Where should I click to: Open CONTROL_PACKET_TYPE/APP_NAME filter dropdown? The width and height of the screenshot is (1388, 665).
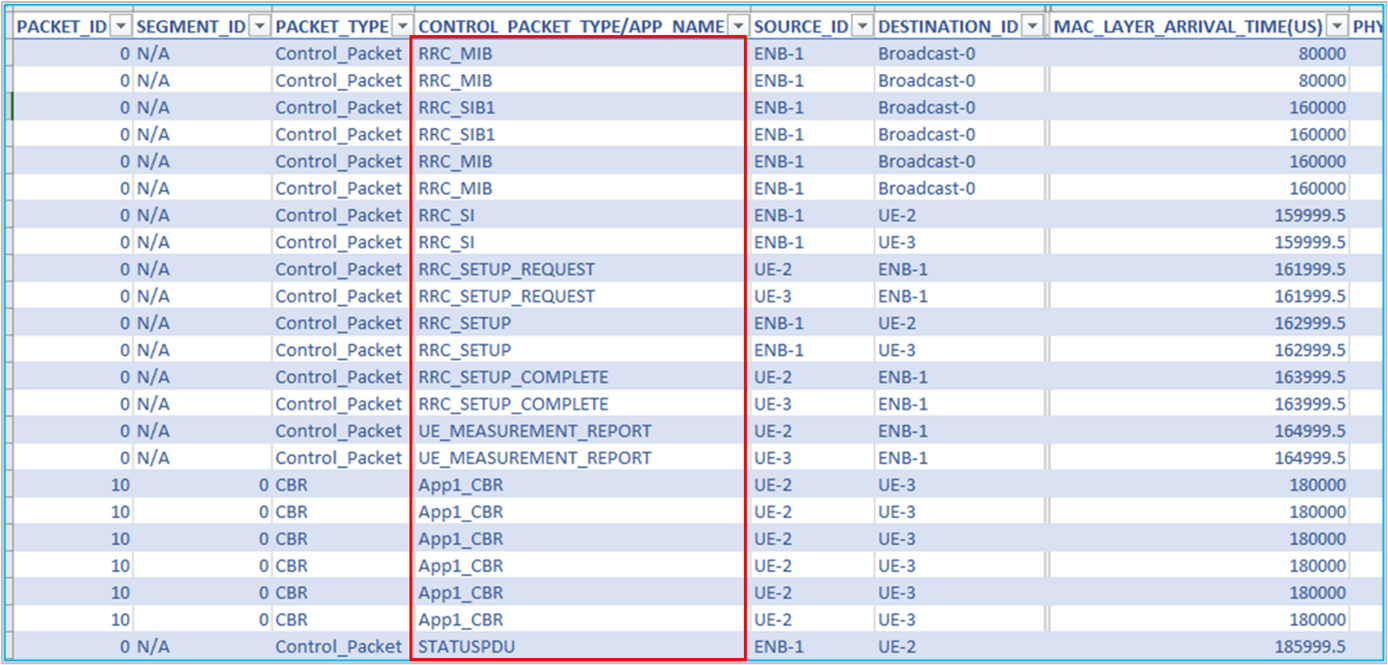point(738,26)
